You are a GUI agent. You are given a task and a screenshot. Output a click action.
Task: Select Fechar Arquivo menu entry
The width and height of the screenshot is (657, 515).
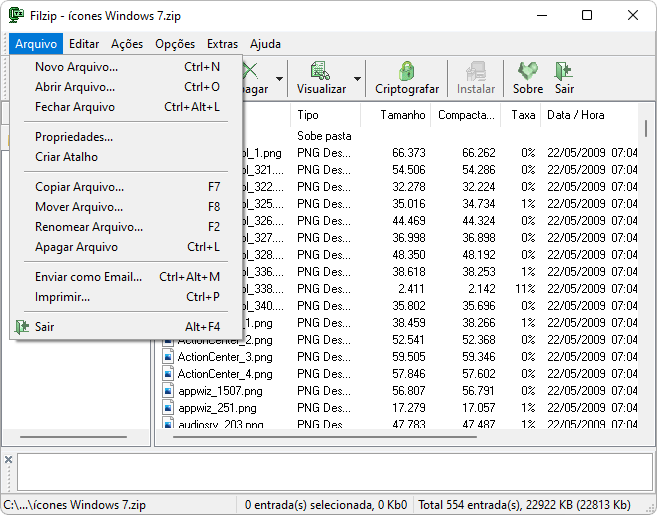pos(126,107)
